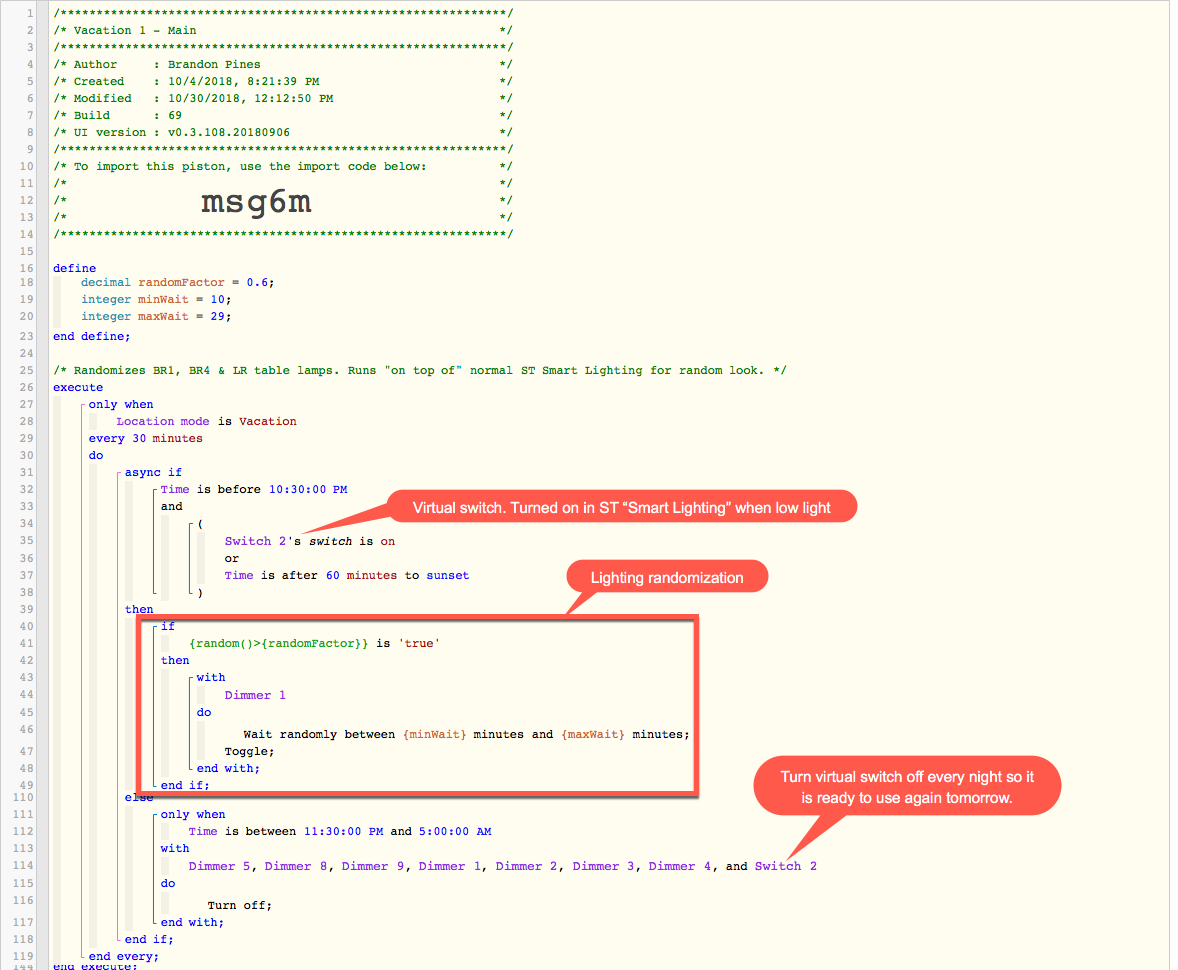Screen dimensions: 1178x970
Task: Click line number 114 in the gutter
Action: point(23,866)
